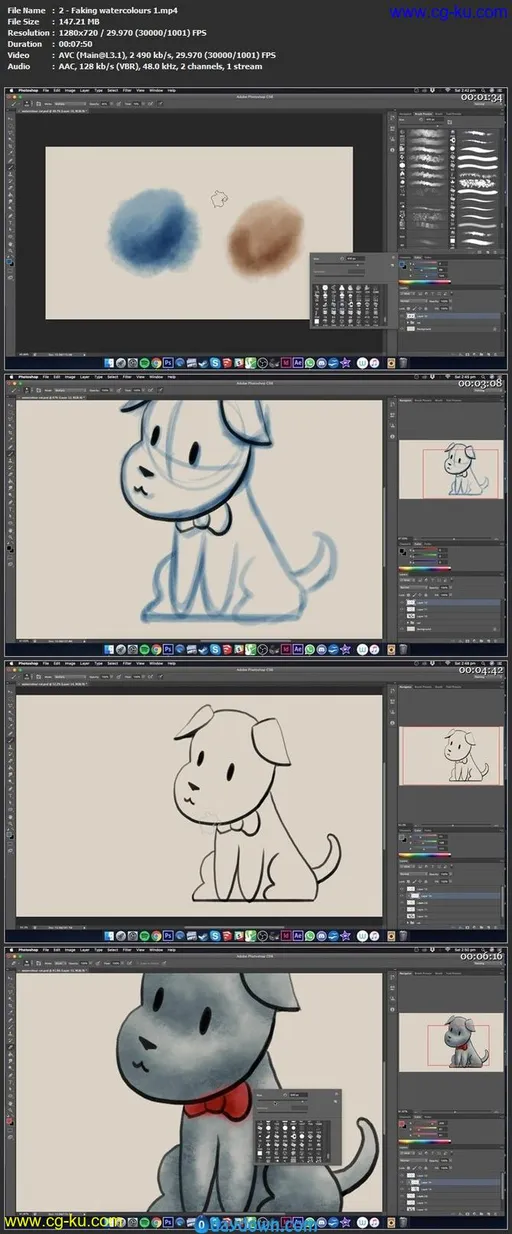Image resolution: width=512 pixels, height=1234 pixels.
Task: Click InDesign dock icon in 00:03:08 frame
Action: 286,649
